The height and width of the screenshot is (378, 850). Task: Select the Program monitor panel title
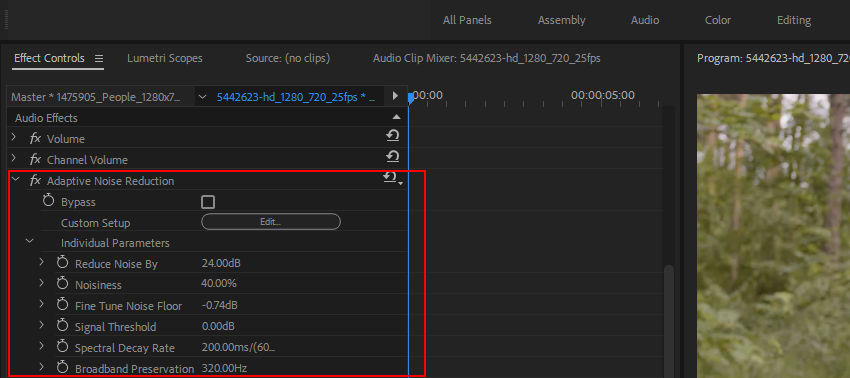coord(773,58)
